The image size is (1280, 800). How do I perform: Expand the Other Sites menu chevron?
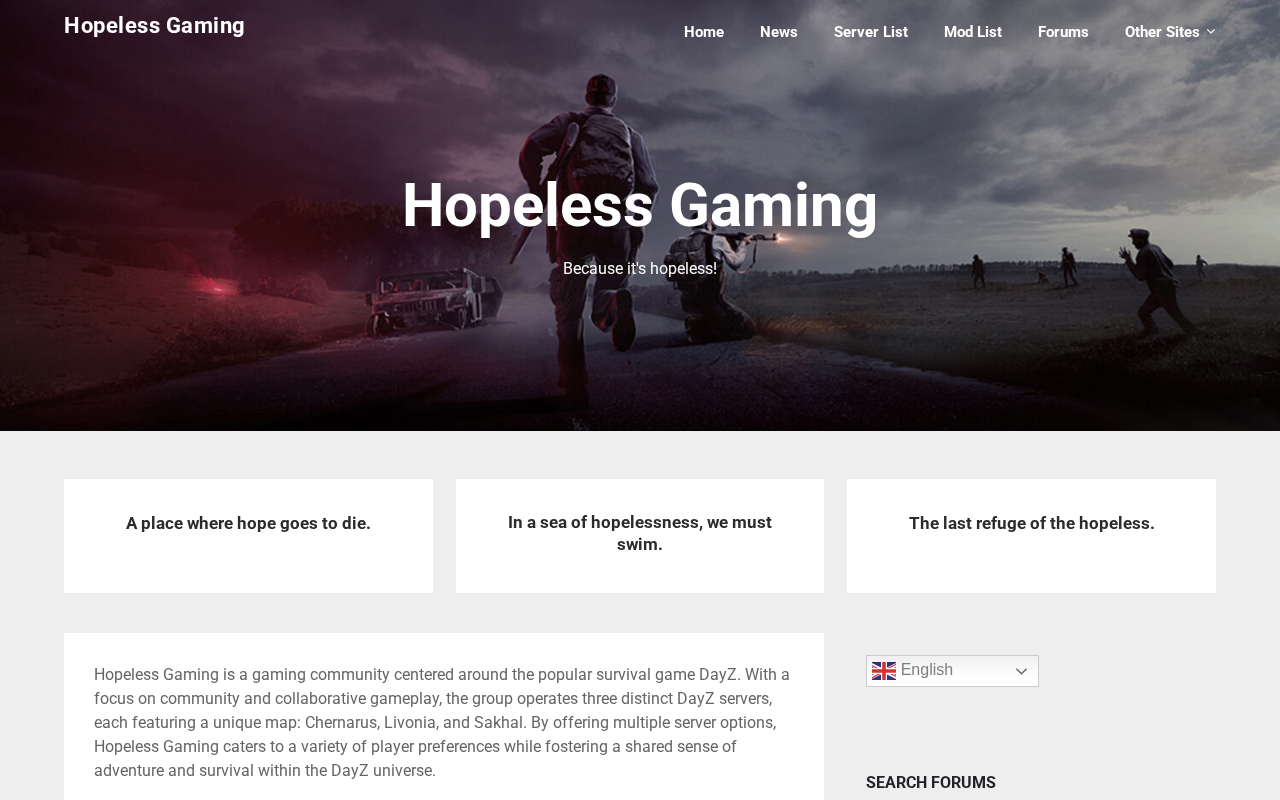click(1211, 32)
